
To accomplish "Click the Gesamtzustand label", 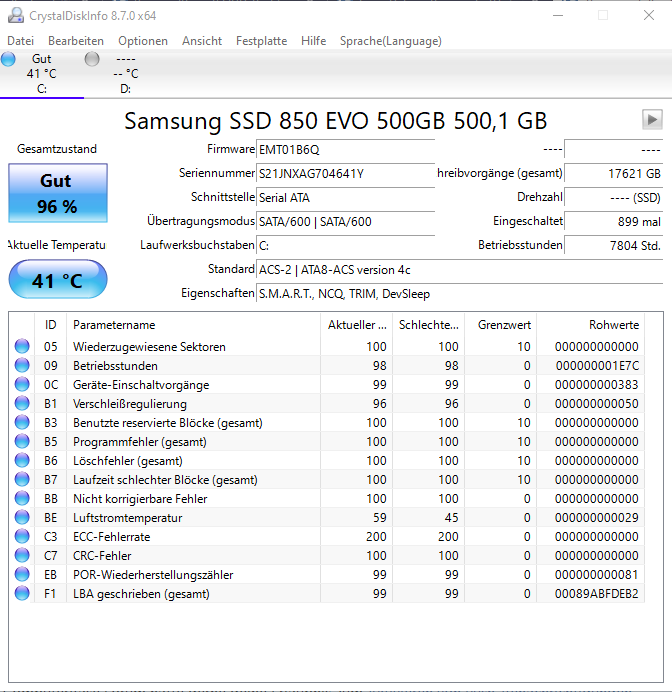I will [x=57, y=149].
